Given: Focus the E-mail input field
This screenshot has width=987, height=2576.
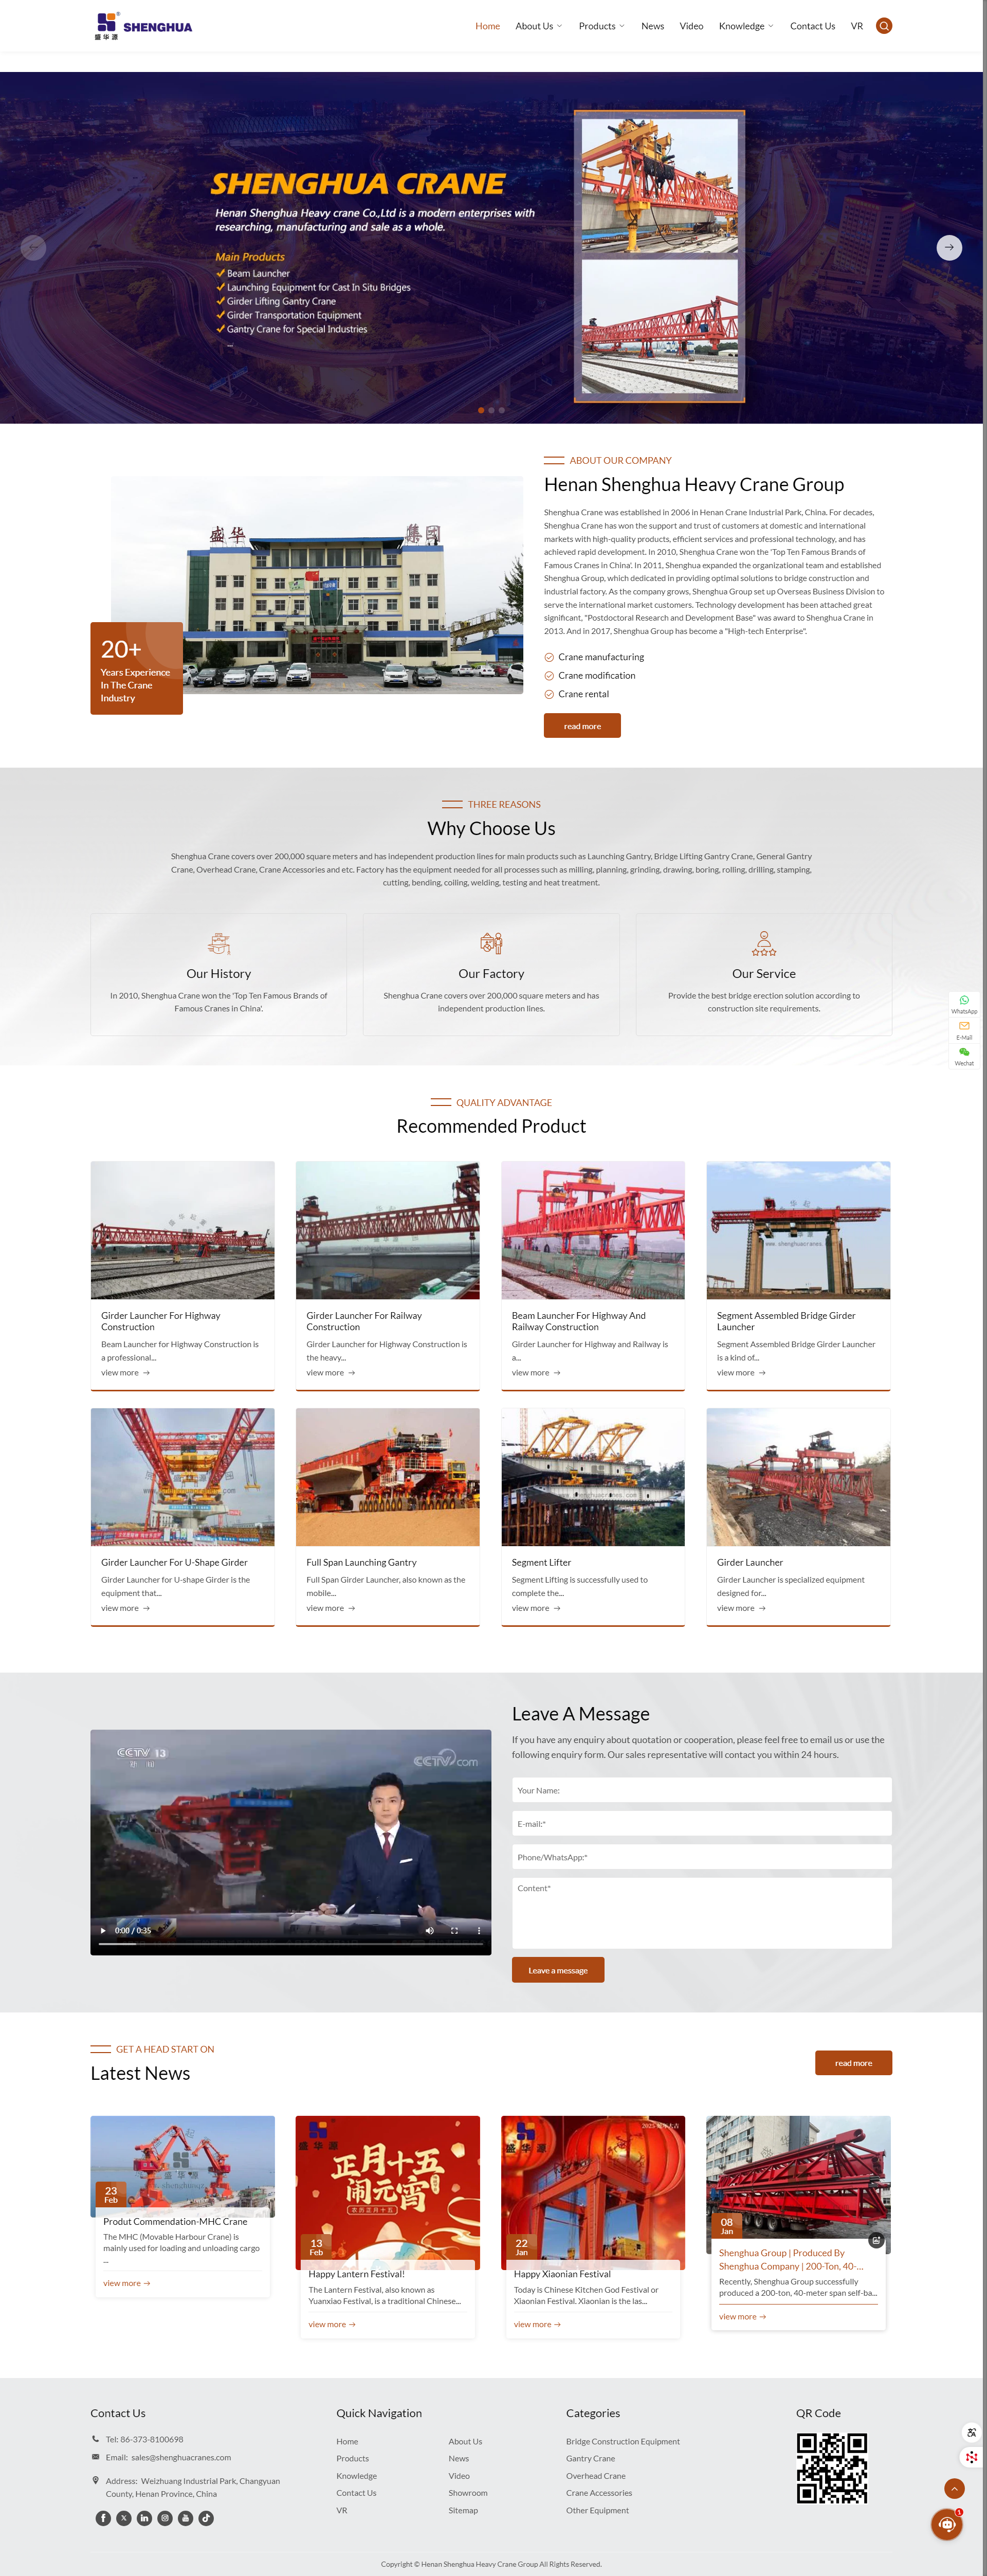Looking at the screenshot, I should click(x=701, y=1823).
